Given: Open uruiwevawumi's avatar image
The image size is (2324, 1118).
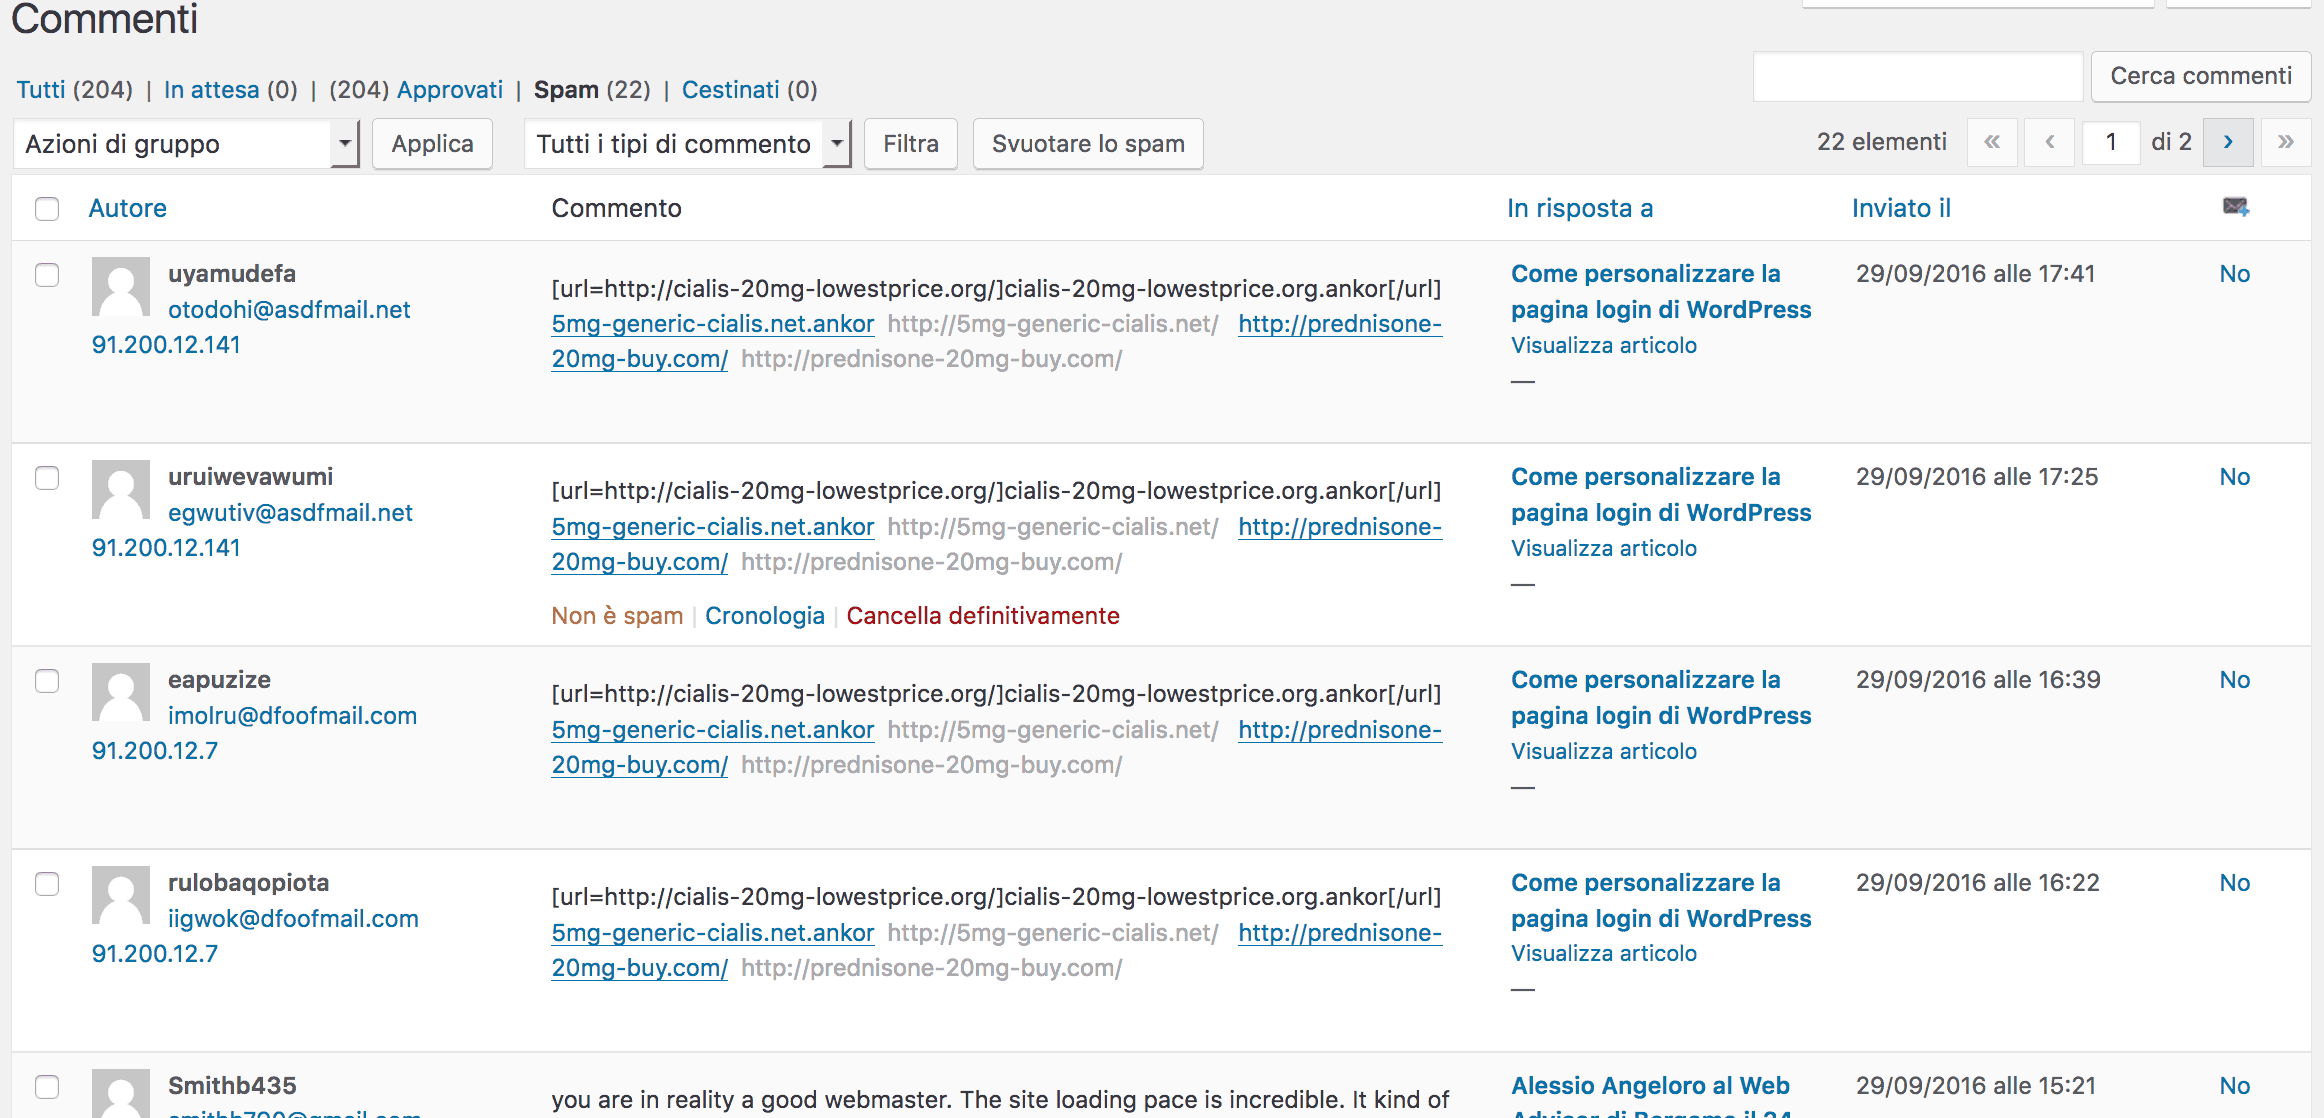Looking at the screenshot, I should (x=121, y=489).
